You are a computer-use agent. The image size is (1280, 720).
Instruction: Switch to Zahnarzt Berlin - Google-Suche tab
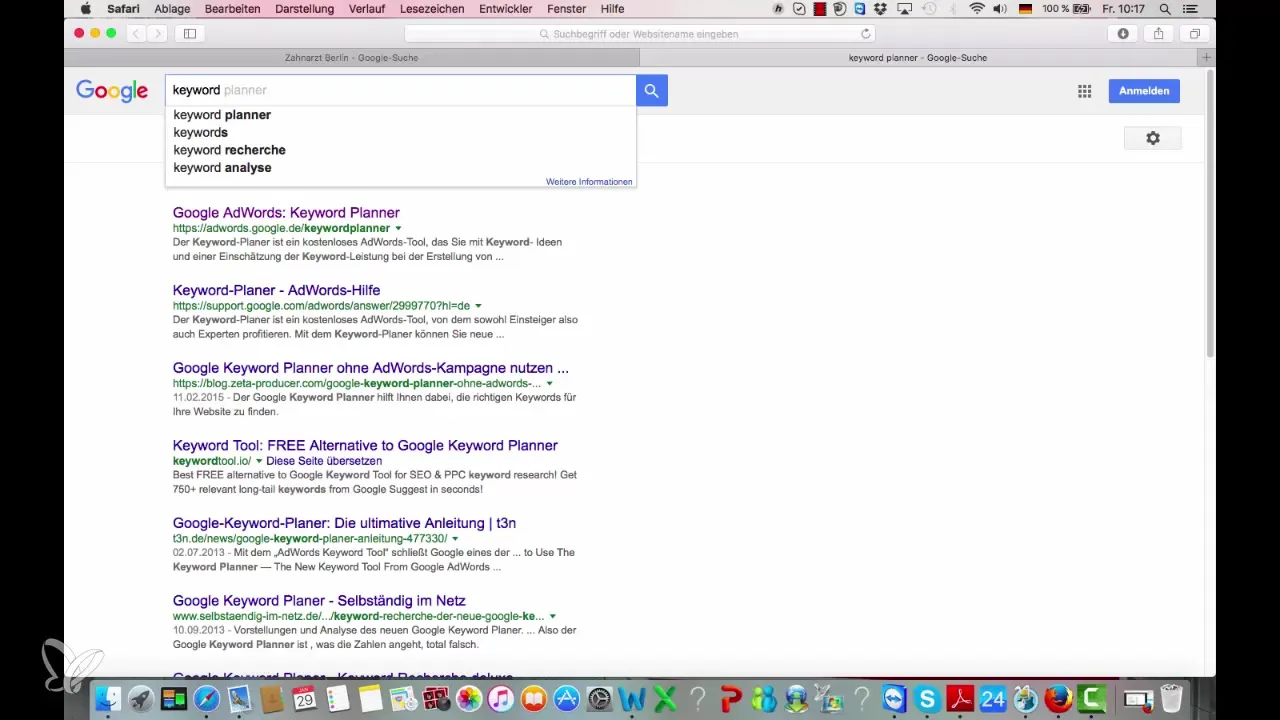(x=351, y=57)
